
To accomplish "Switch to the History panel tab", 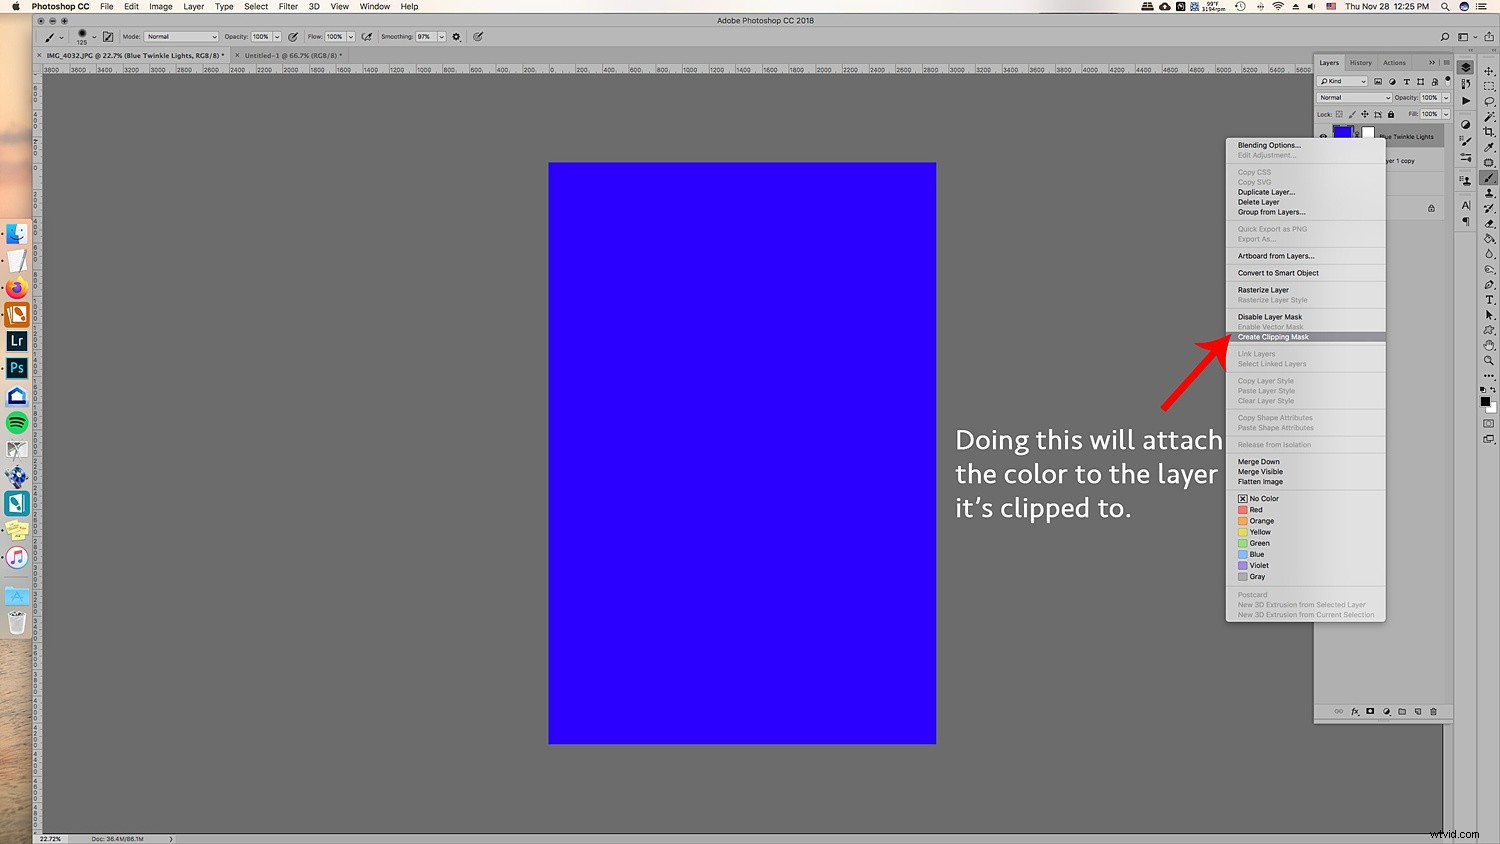I will [x=1360, y=63].
